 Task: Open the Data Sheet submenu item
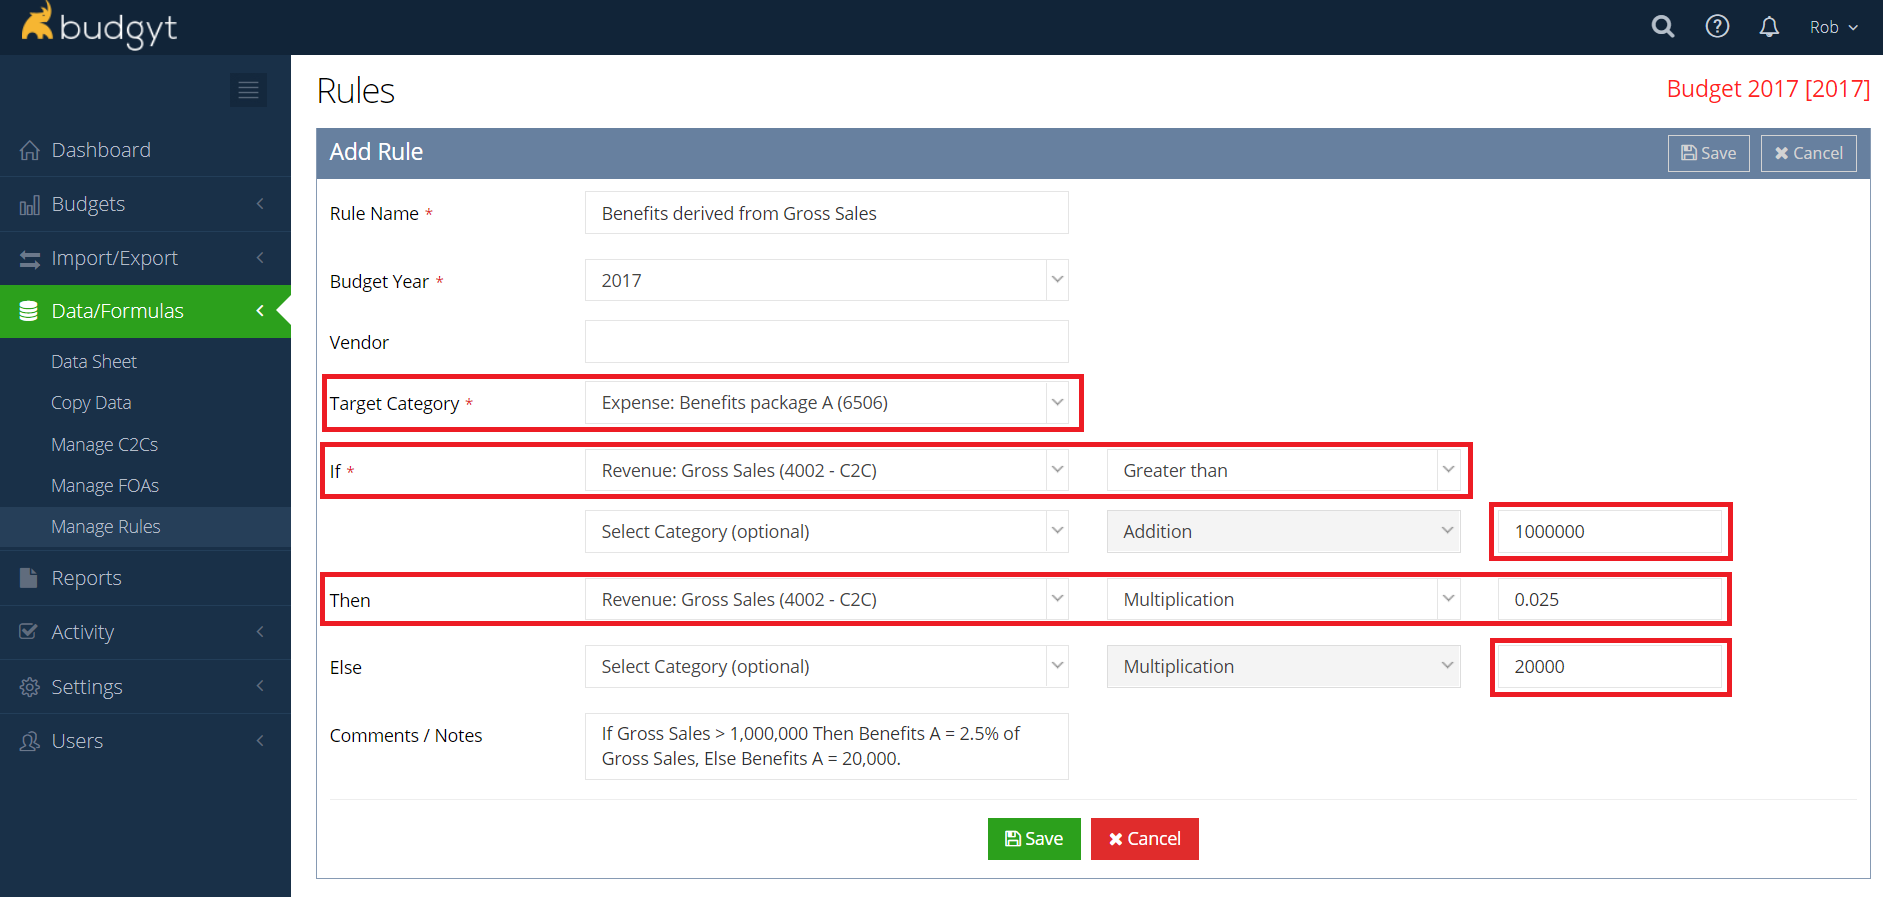coord(94,362)
